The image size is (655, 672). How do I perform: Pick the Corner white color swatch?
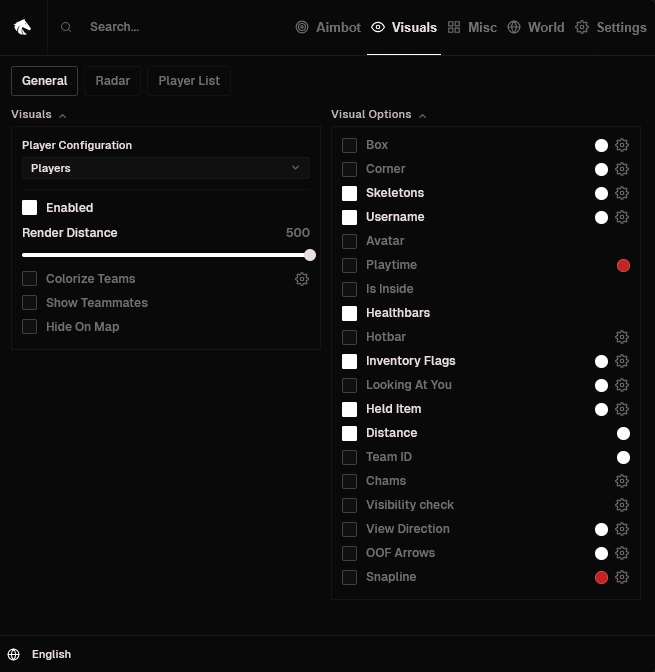point(601,169)
